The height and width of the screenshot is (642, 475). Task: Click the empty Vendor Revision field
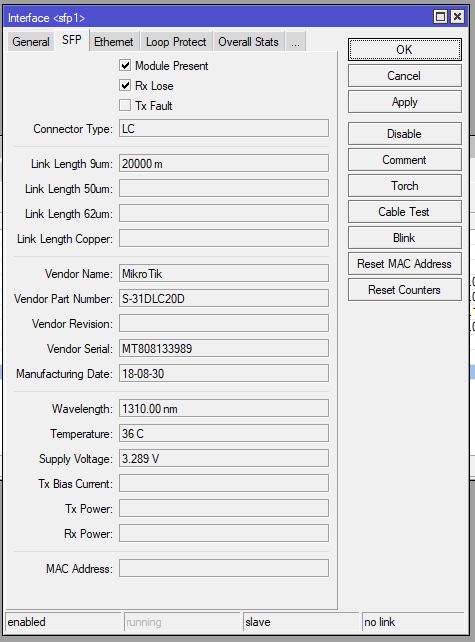click(224, 323)
